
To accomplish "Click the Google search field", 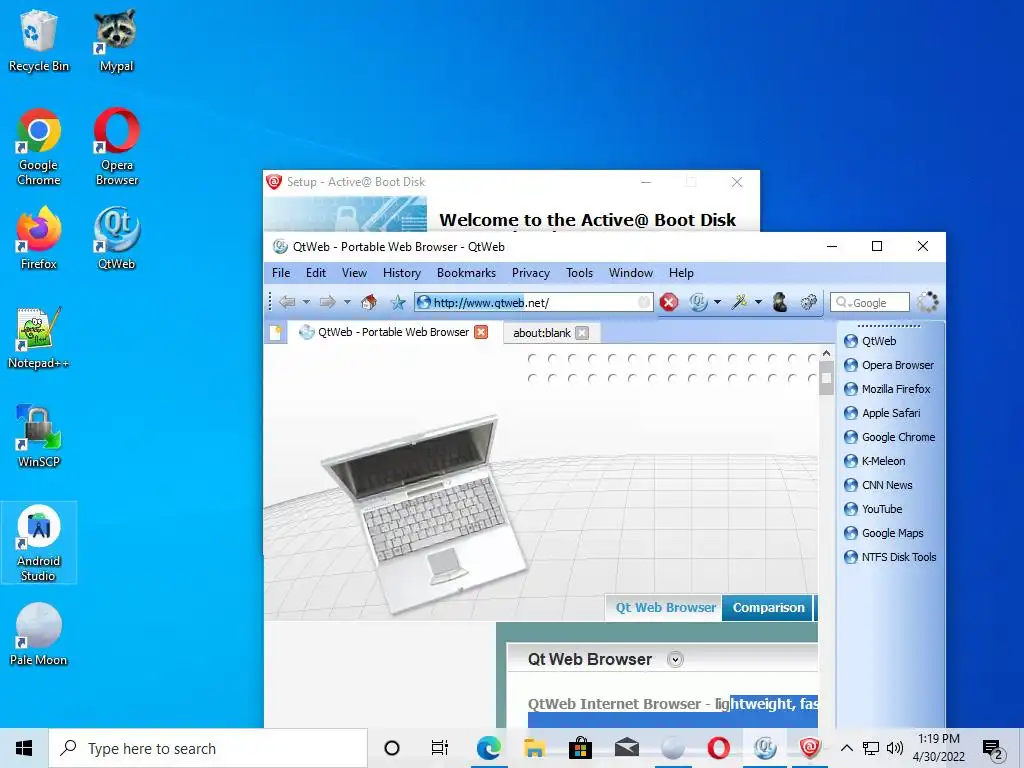I will pos(869,302).
